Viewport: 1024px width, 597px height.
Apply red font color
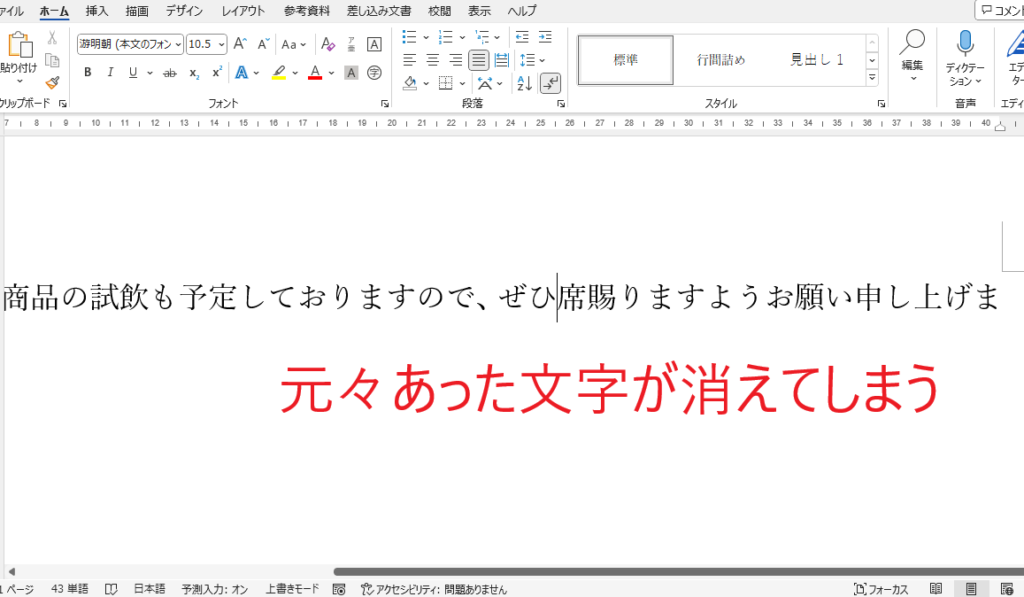click(315, 73)
